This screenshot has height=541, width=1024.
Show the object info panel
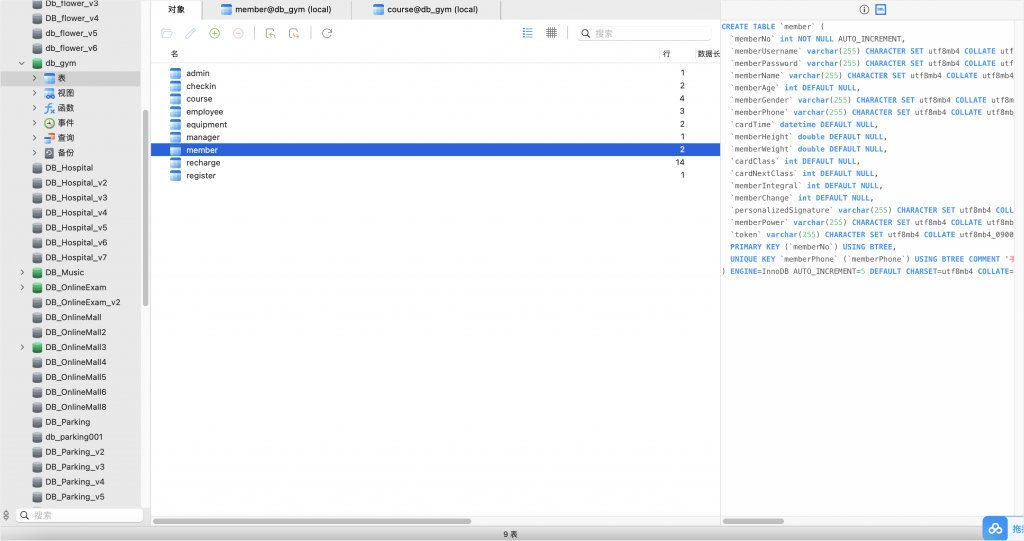coord(864,9)
